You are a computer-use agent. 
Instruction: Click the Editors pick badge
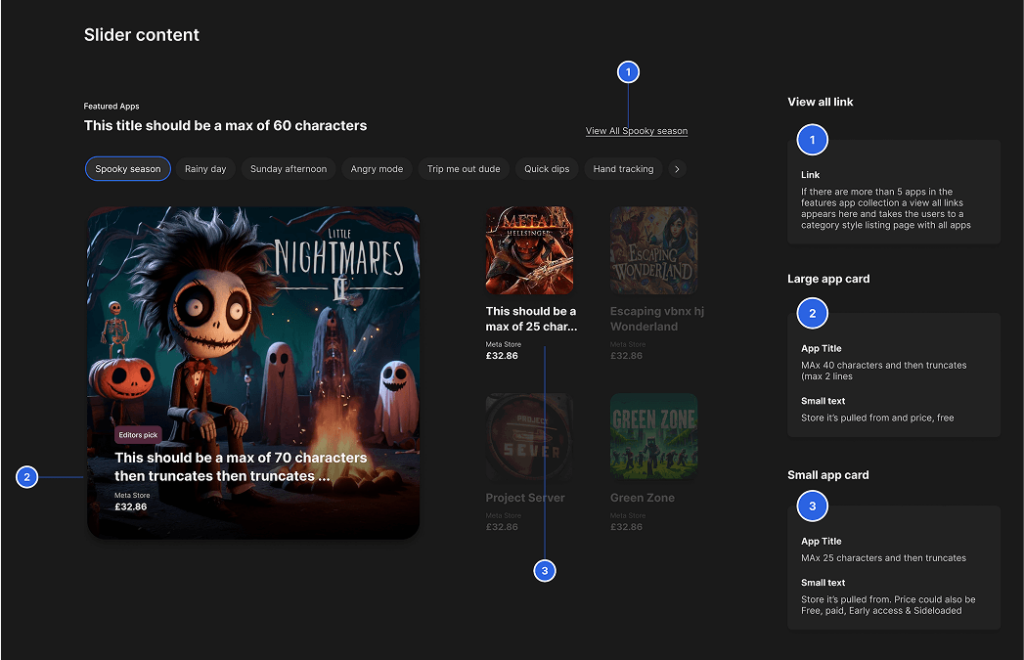click(138, 435)
